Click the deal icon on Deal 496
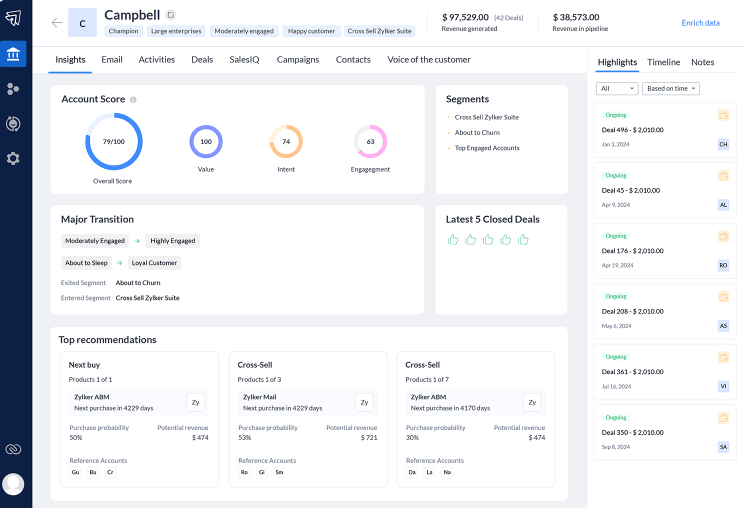 click(723, 116)
